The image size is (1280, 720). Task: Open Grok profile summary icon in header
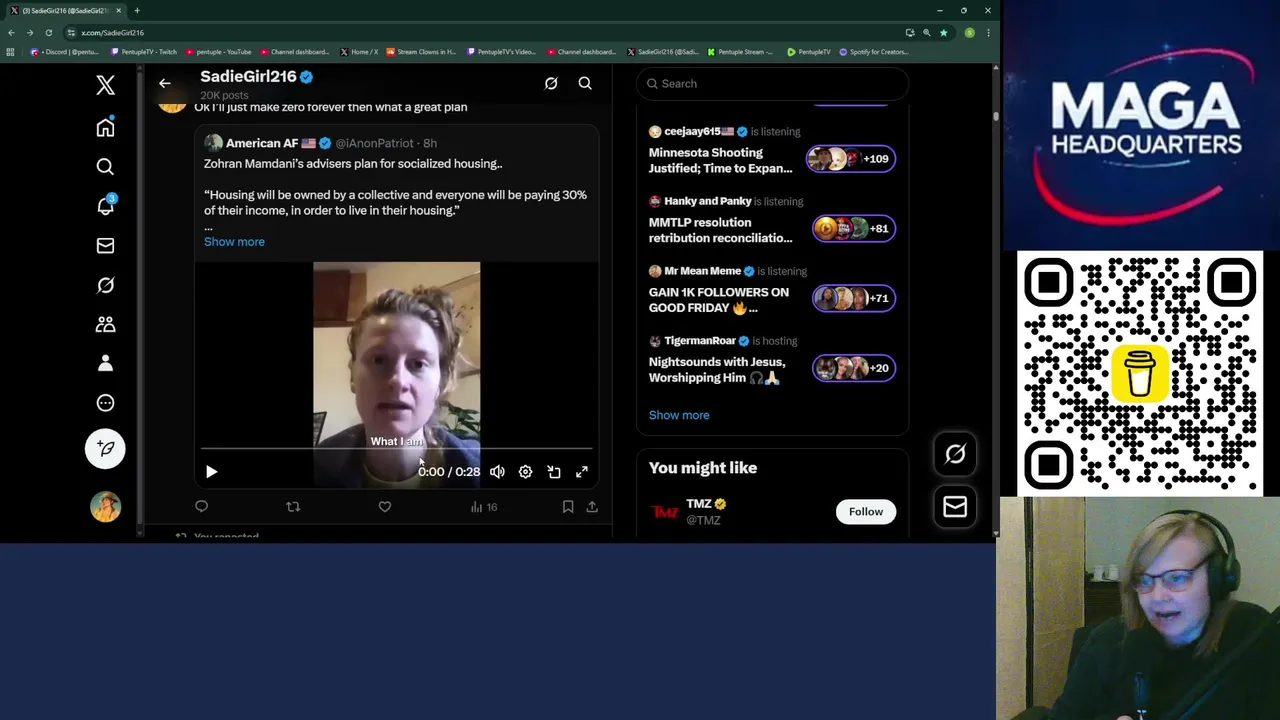tap(551, 83)
